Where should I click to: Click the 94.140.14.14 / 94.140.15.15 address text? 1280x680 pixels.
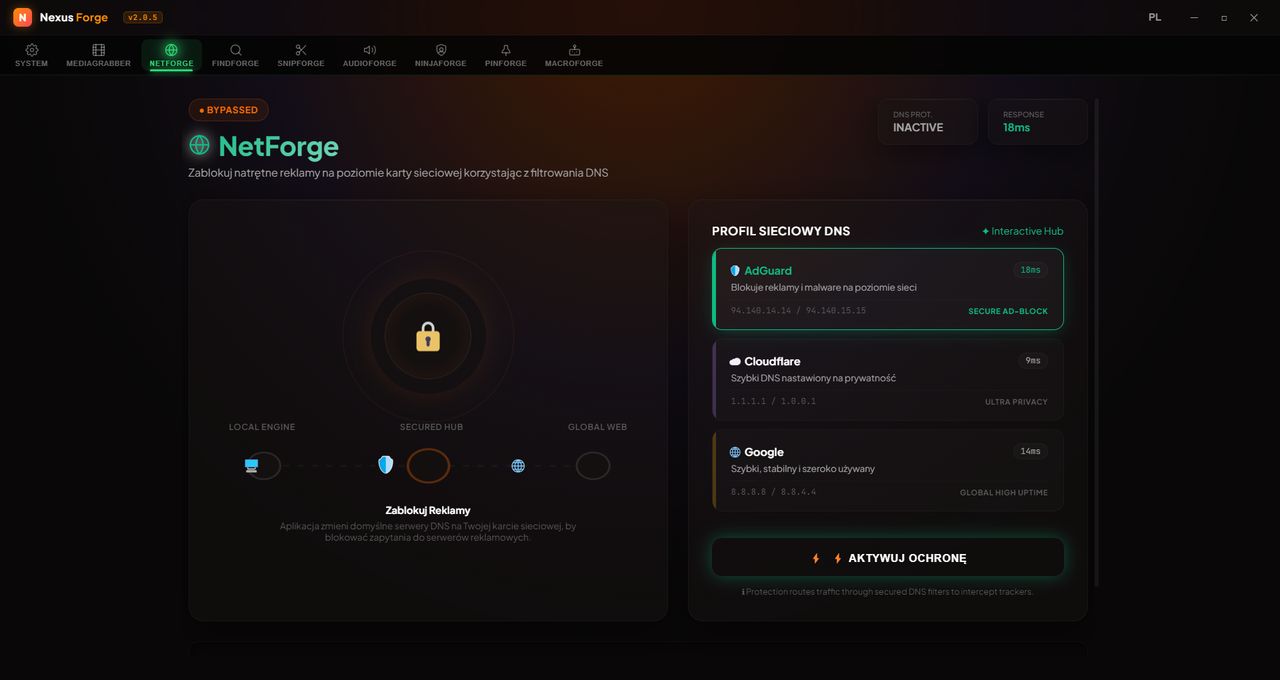798,311
